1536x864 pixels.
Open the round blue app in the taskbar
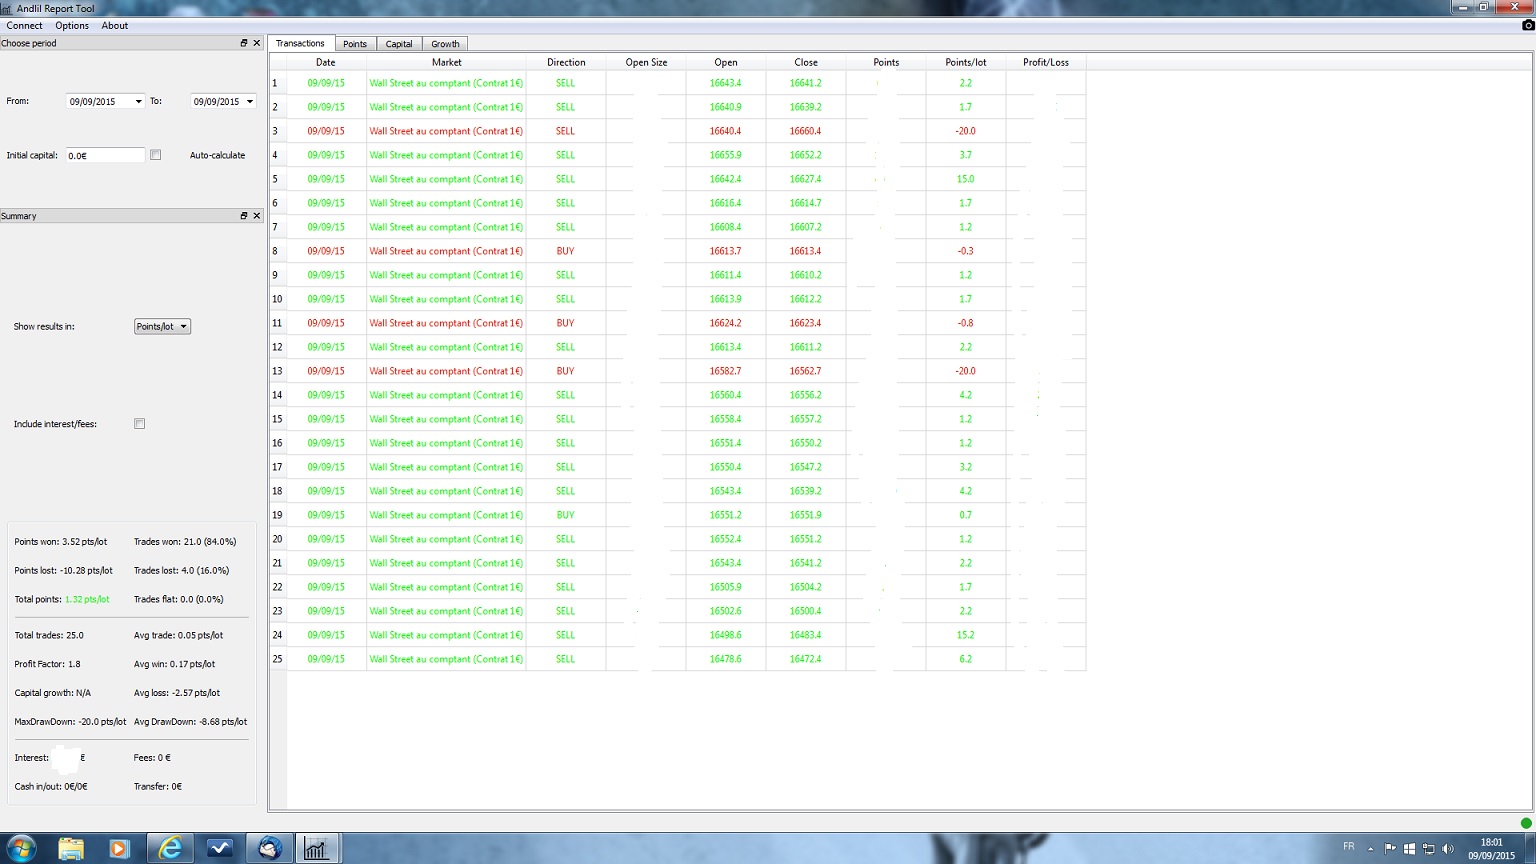click(x=269, y=848)
